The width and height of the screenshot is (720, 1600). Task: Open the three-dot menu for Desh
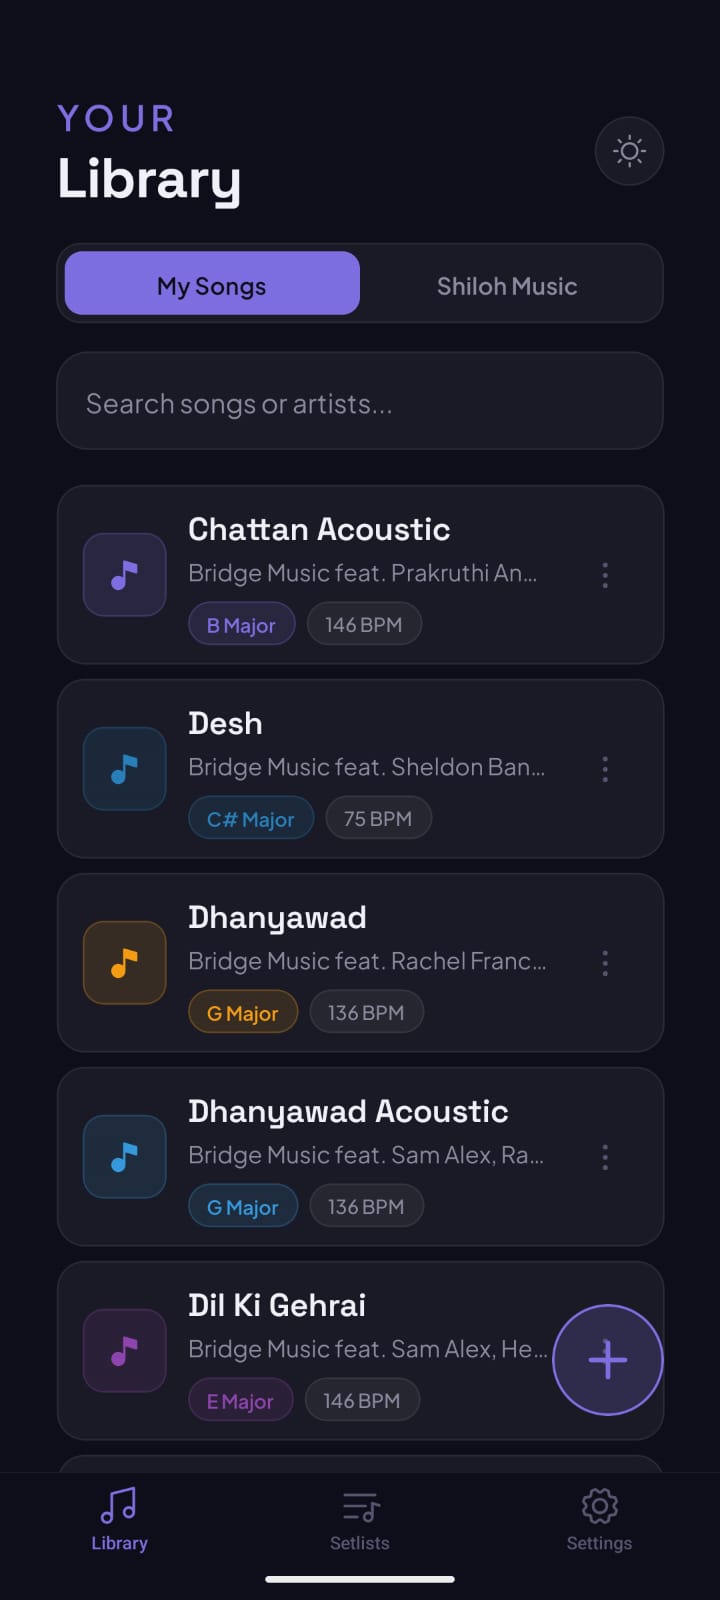[605, 769]
